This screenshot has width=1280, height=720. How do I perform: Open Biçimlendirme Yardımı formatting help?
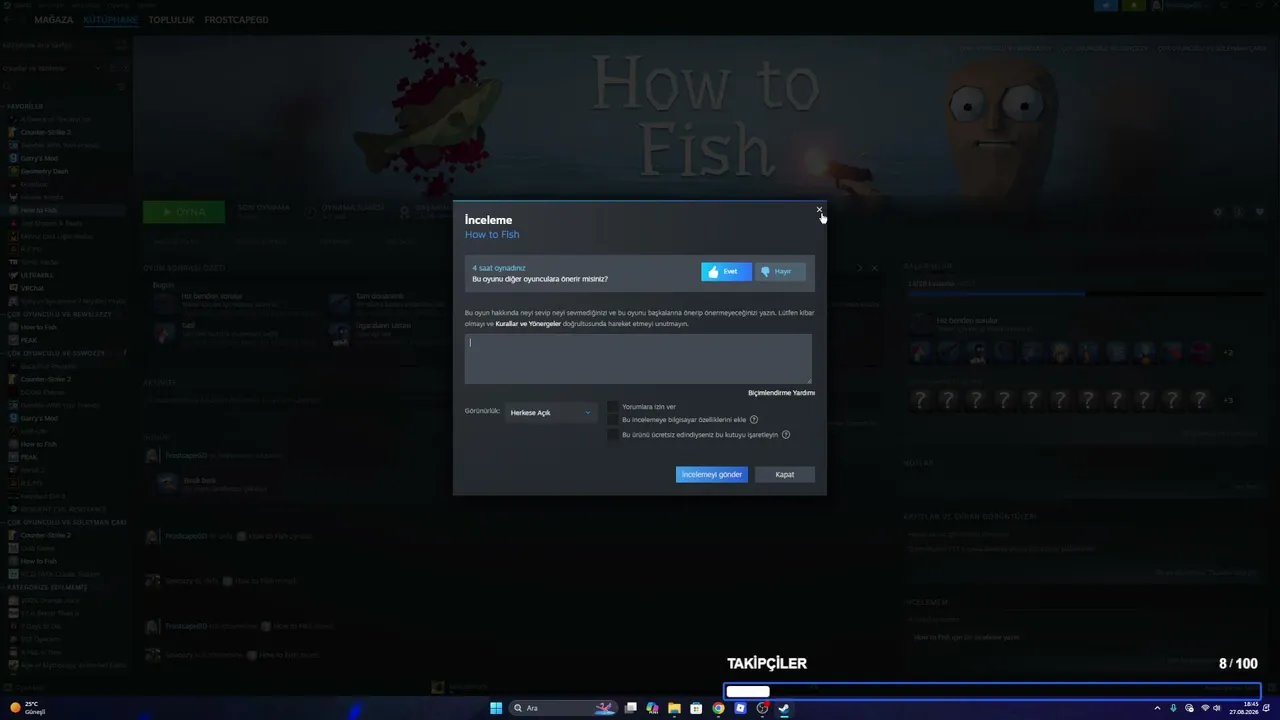tap(781, 393)
